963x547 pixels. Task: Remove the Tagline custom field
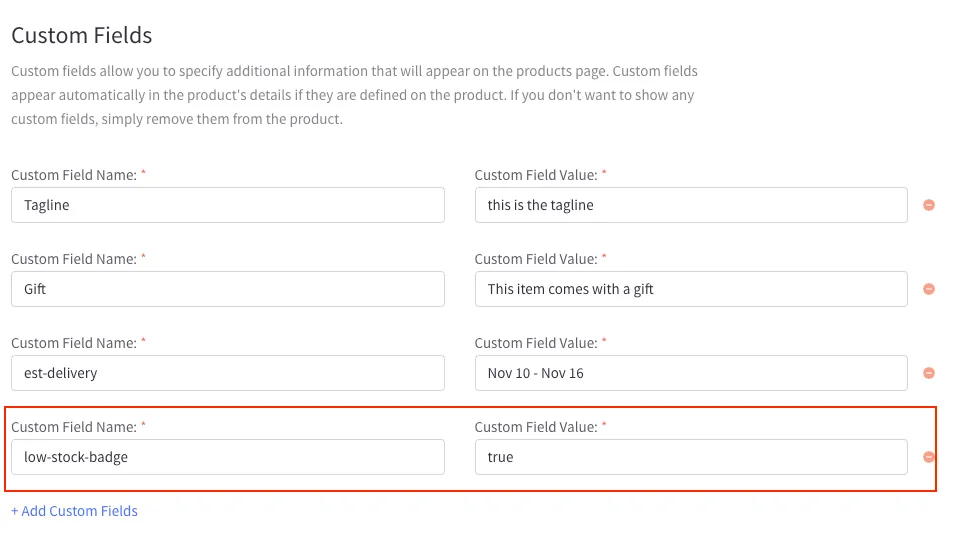click(x=928, y=205)
